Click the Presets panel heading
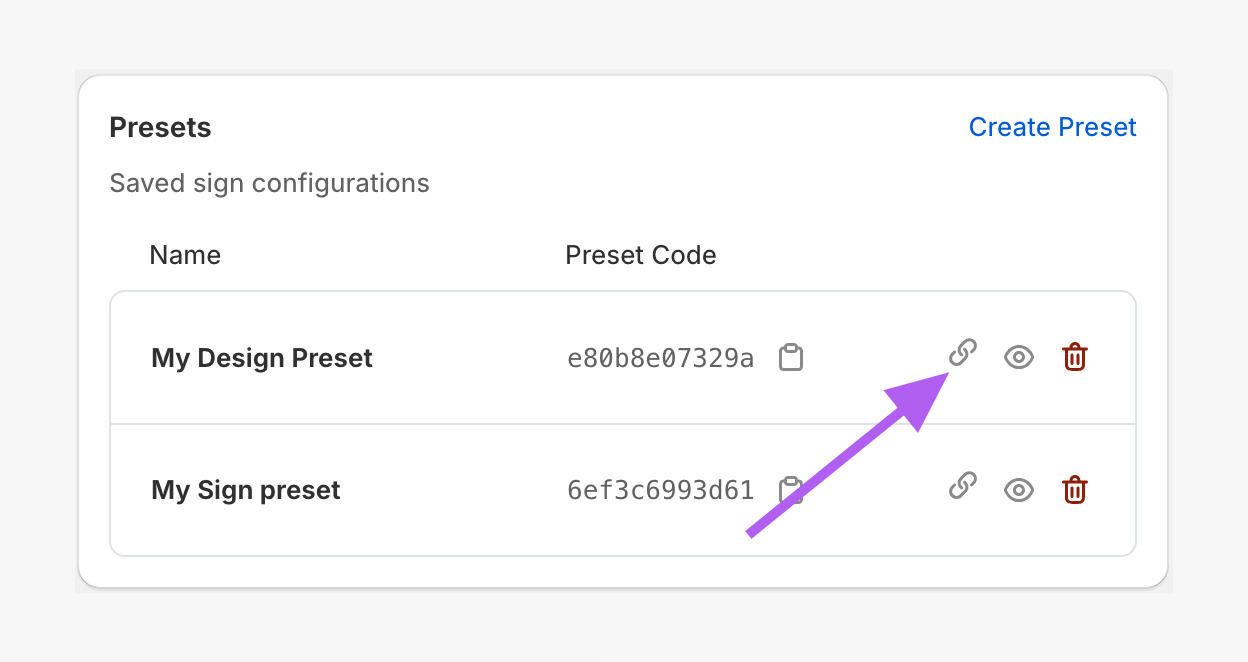This screenshot has width=1248, height=662. (x=160, y=127)
